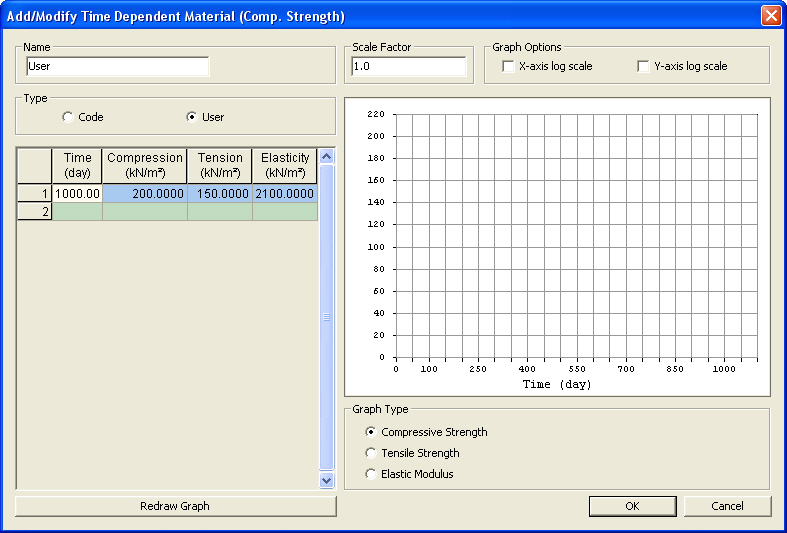Select the Time cell value 1000.00
Viewport: 787px width, 533px height.
(77, 194)
